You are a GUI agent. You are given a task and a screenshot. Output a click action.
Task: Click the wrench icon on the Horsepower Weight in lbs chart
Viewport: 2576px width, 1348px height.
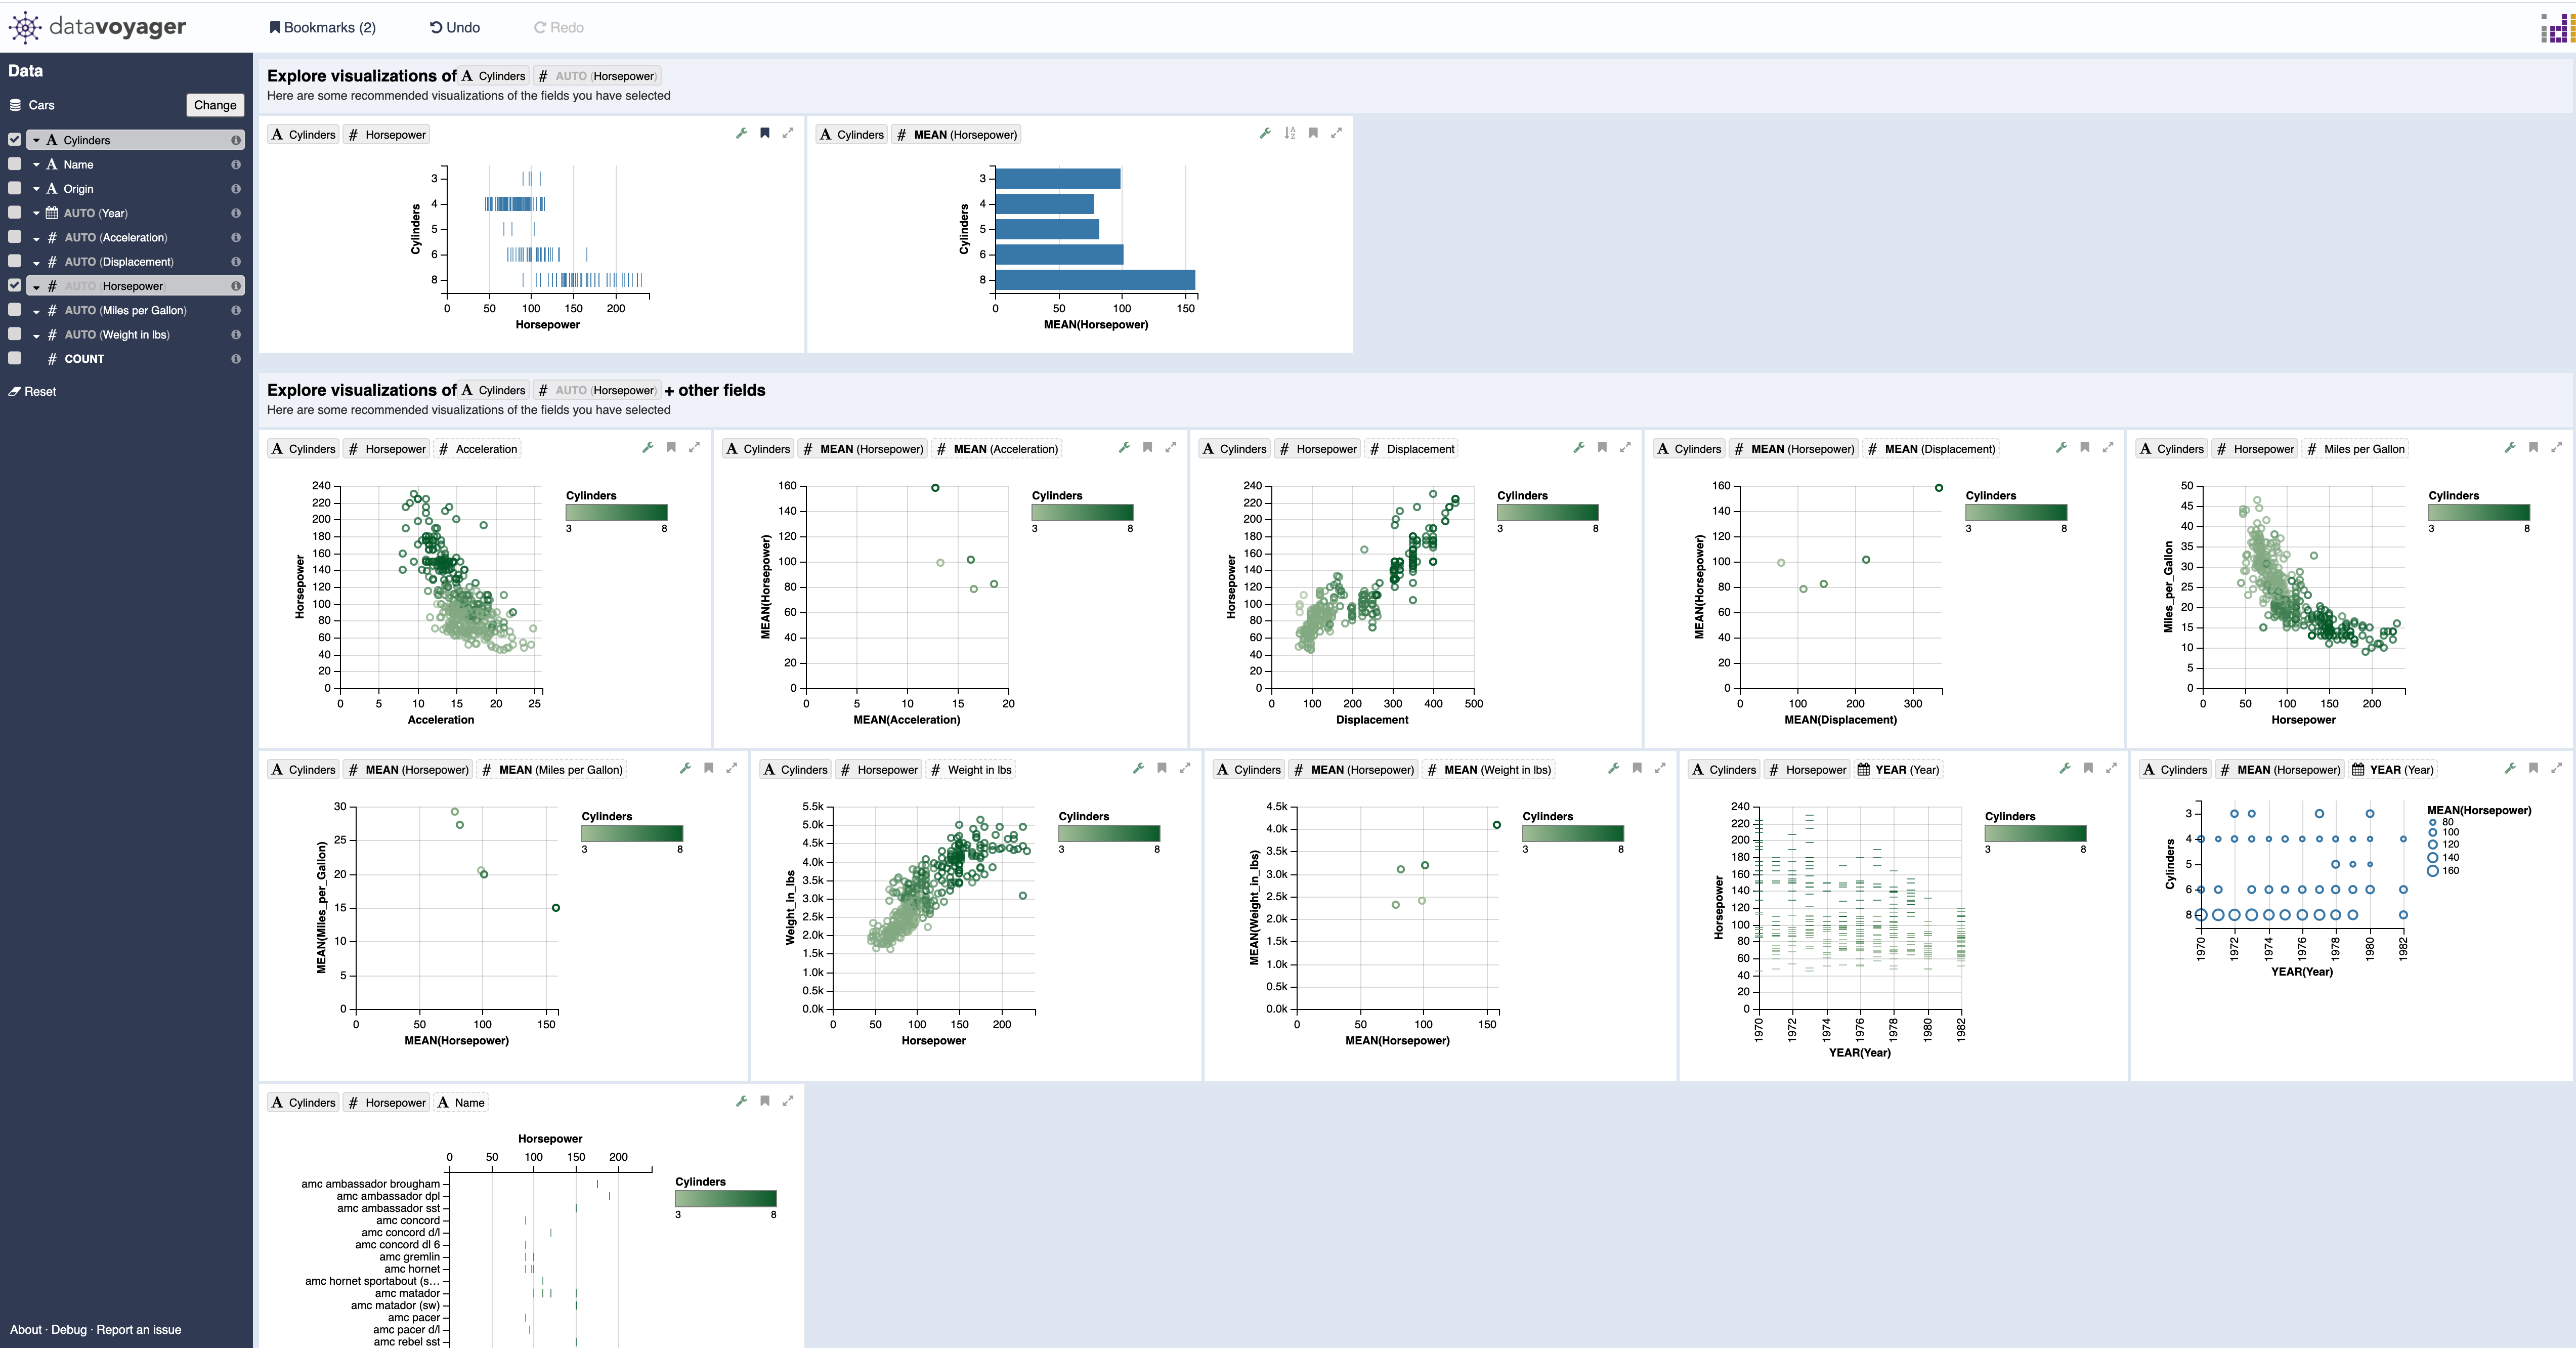tap(1138, 768)
